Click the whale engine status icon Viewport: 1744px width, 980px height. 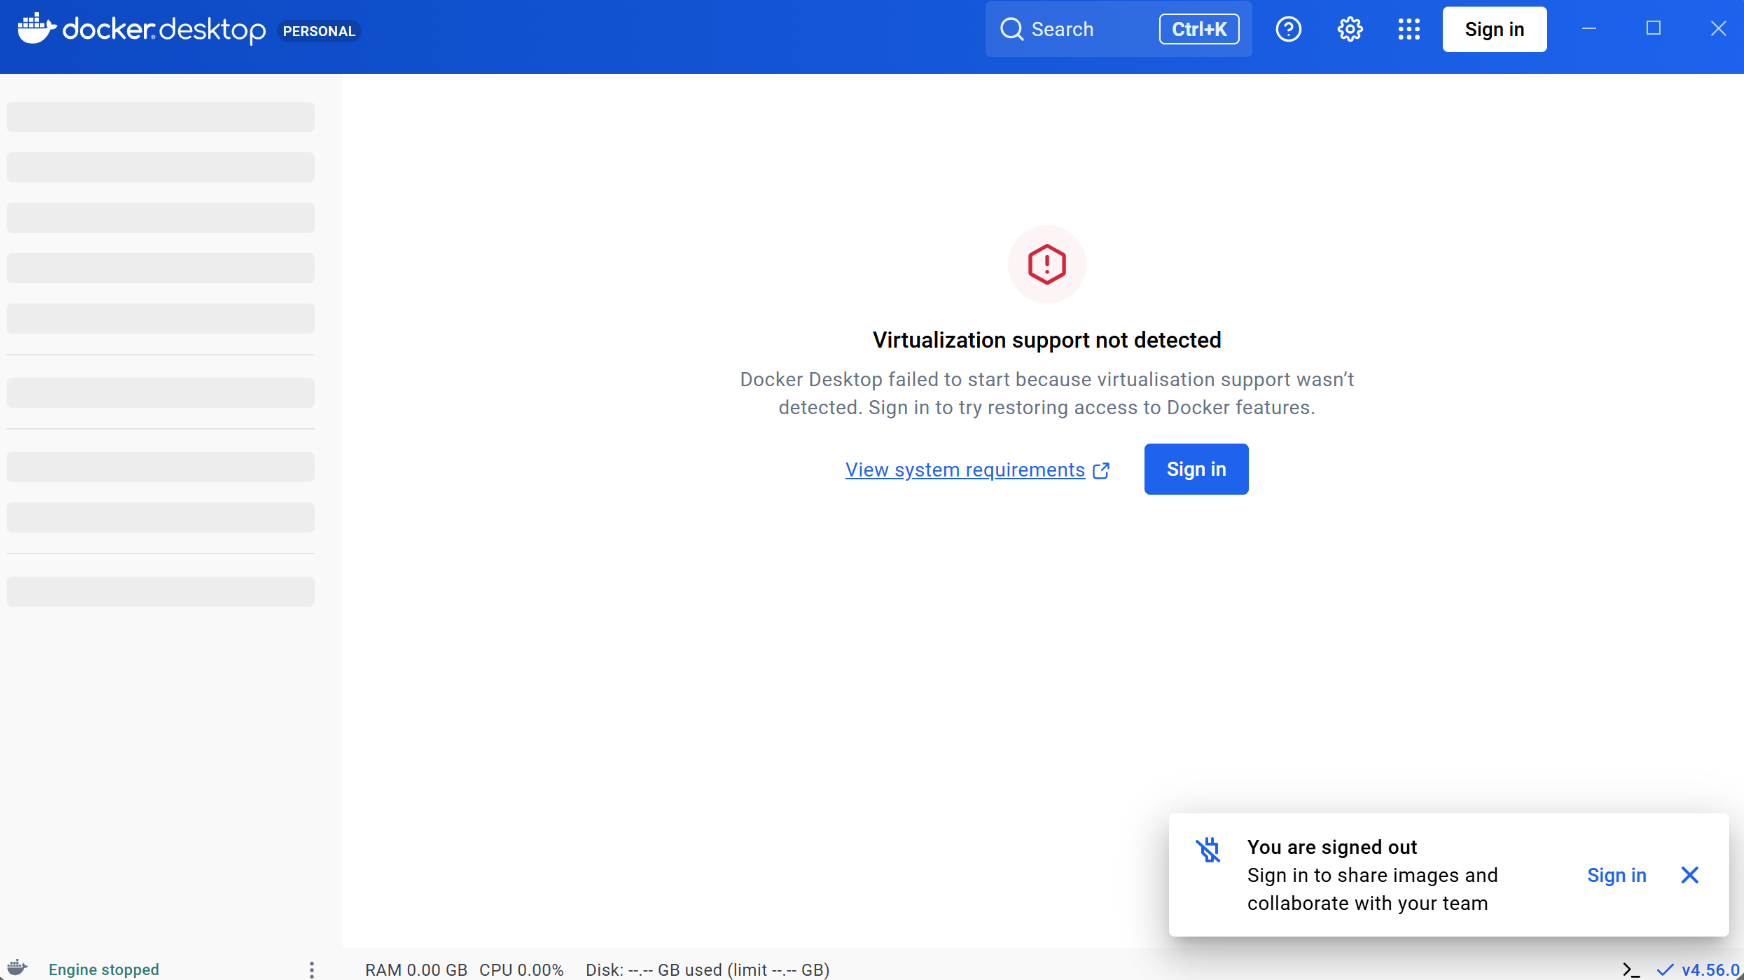pos(17,968)
